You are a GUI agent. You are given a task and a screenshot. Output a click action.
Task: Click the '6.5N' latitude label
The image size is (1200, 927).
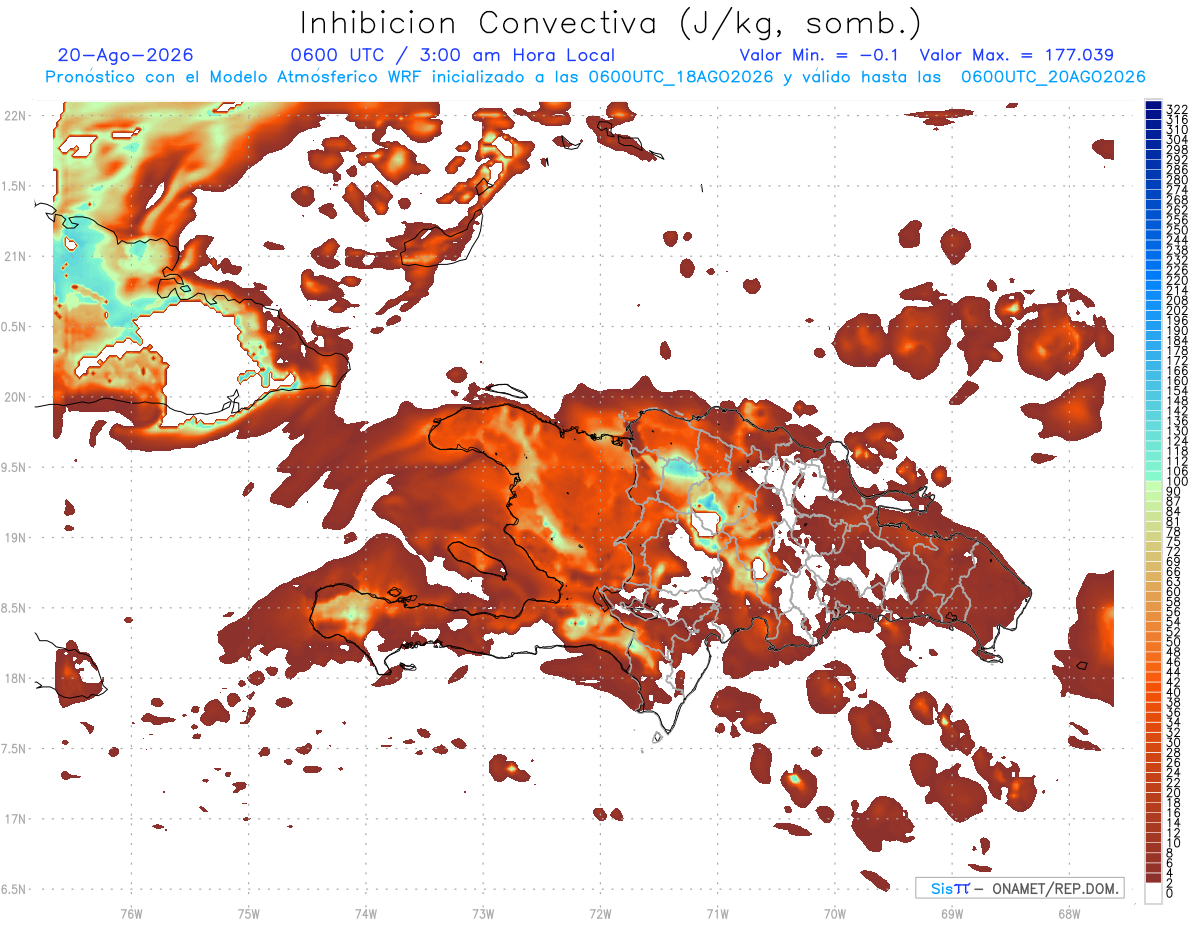13,889
